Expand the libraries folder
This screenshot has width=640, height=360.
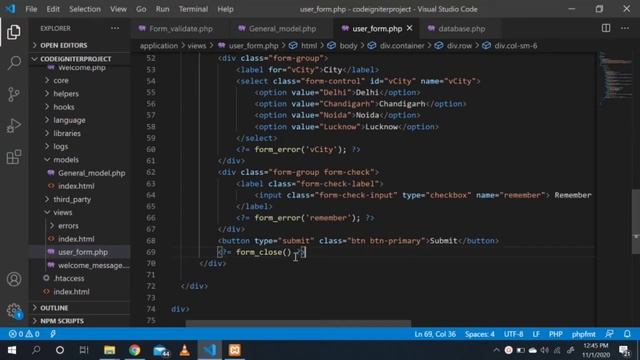pos(67,133)
